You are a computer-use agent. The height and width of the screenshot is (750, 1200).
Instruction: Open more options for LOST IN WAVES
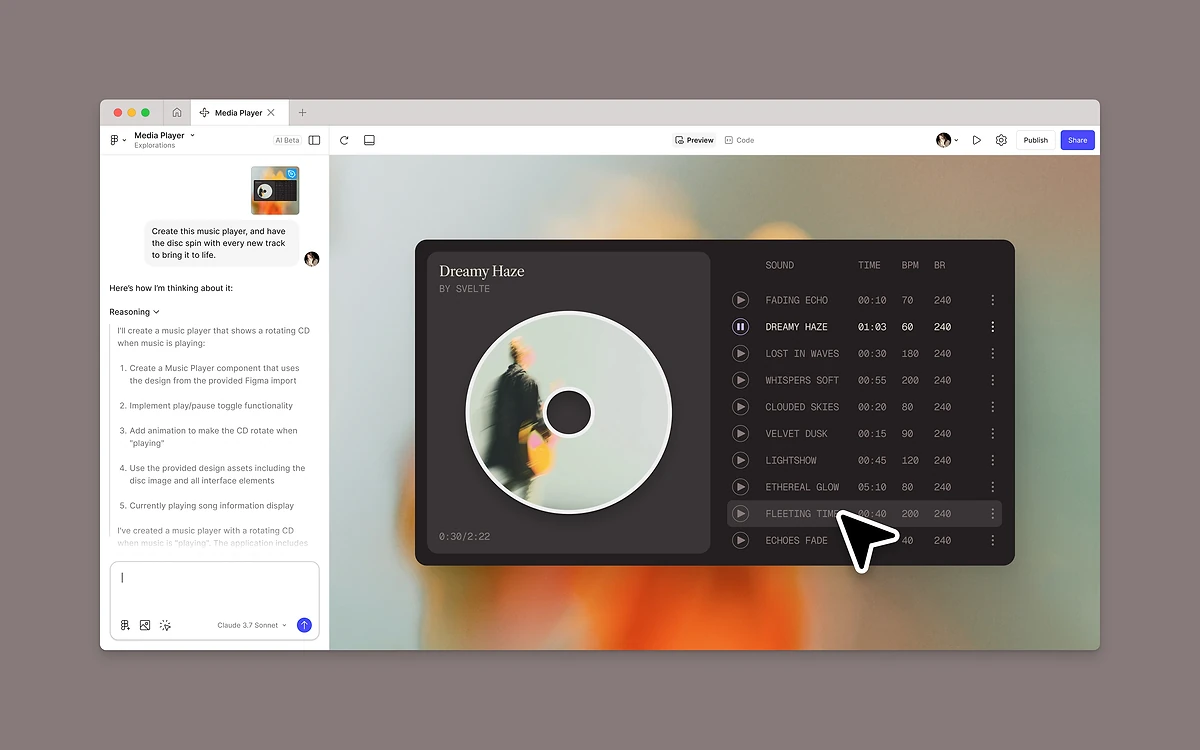pyautogui.click(x=992, y=353)
